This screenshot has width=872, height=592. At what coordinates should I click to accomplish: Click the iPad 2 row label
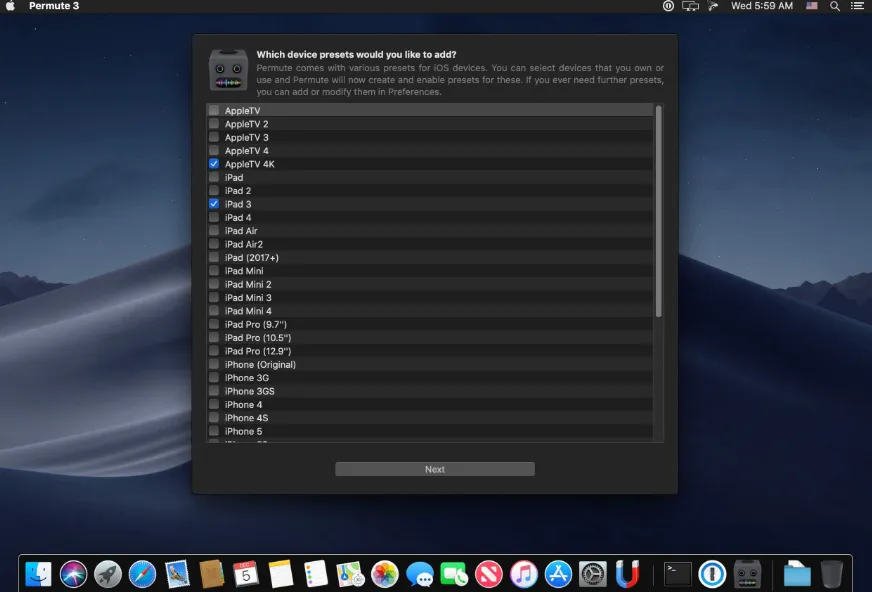click(x=238, y=191)
